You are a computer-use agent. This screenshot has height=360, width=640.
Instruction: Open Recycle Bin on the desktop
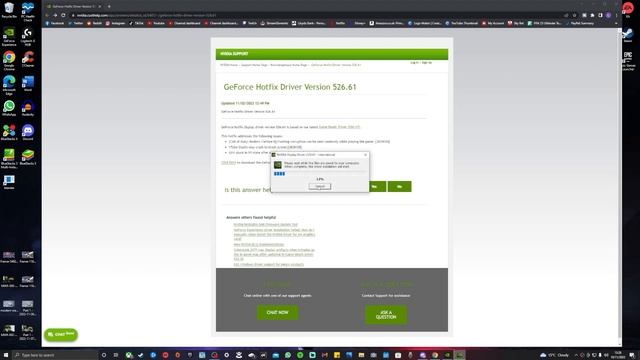9,10
